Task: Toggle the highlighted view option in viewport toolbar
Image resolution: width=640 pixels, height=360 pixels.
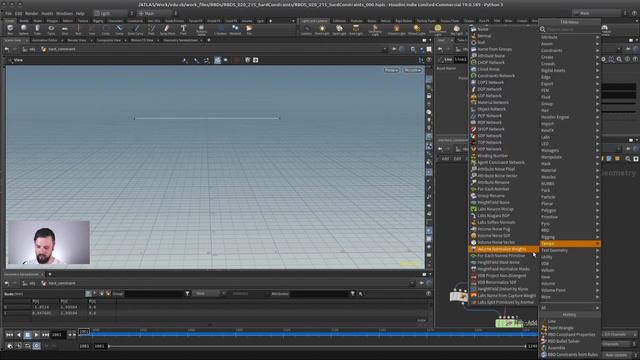Action: 218,60
